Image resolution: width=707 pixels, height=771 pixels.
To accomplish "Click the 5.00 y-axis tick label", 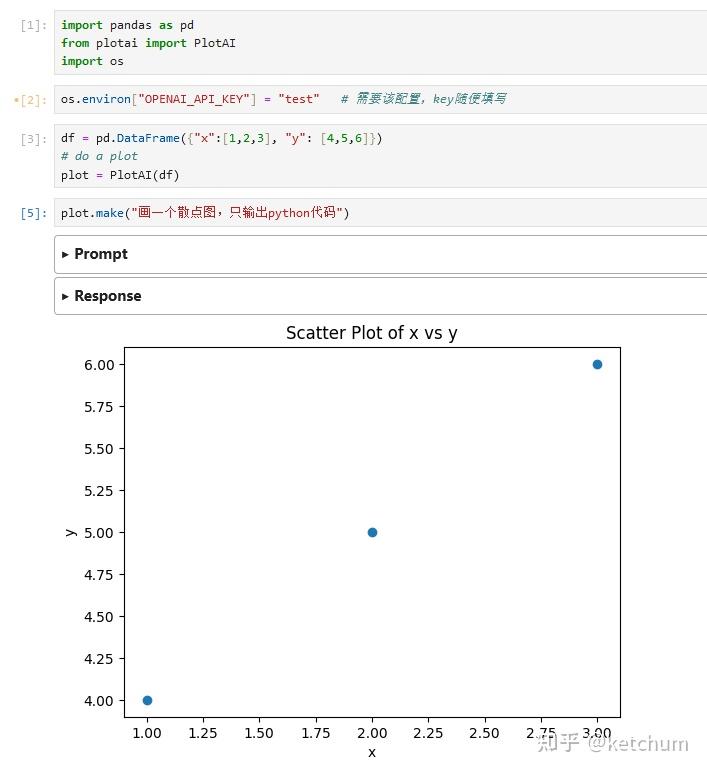I will (99, 533).
